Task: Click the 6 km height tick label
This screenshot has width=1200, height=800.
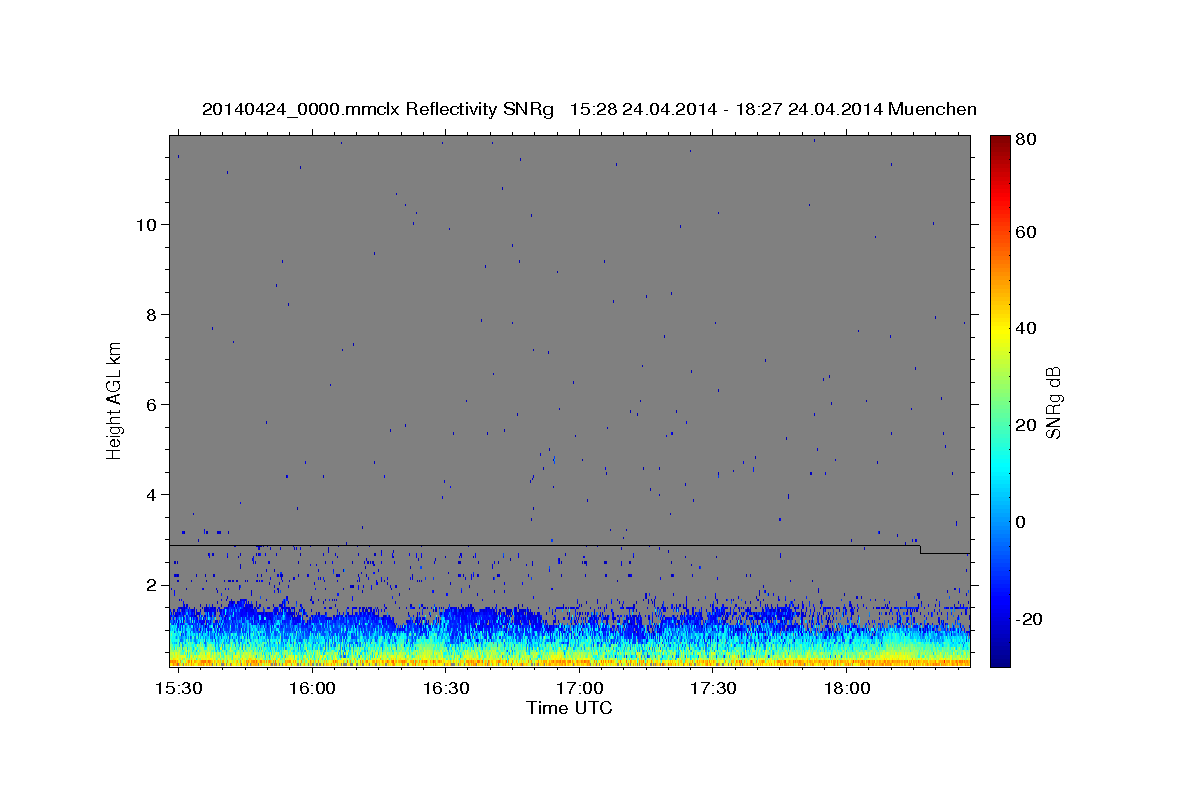Action: (152, 404)
